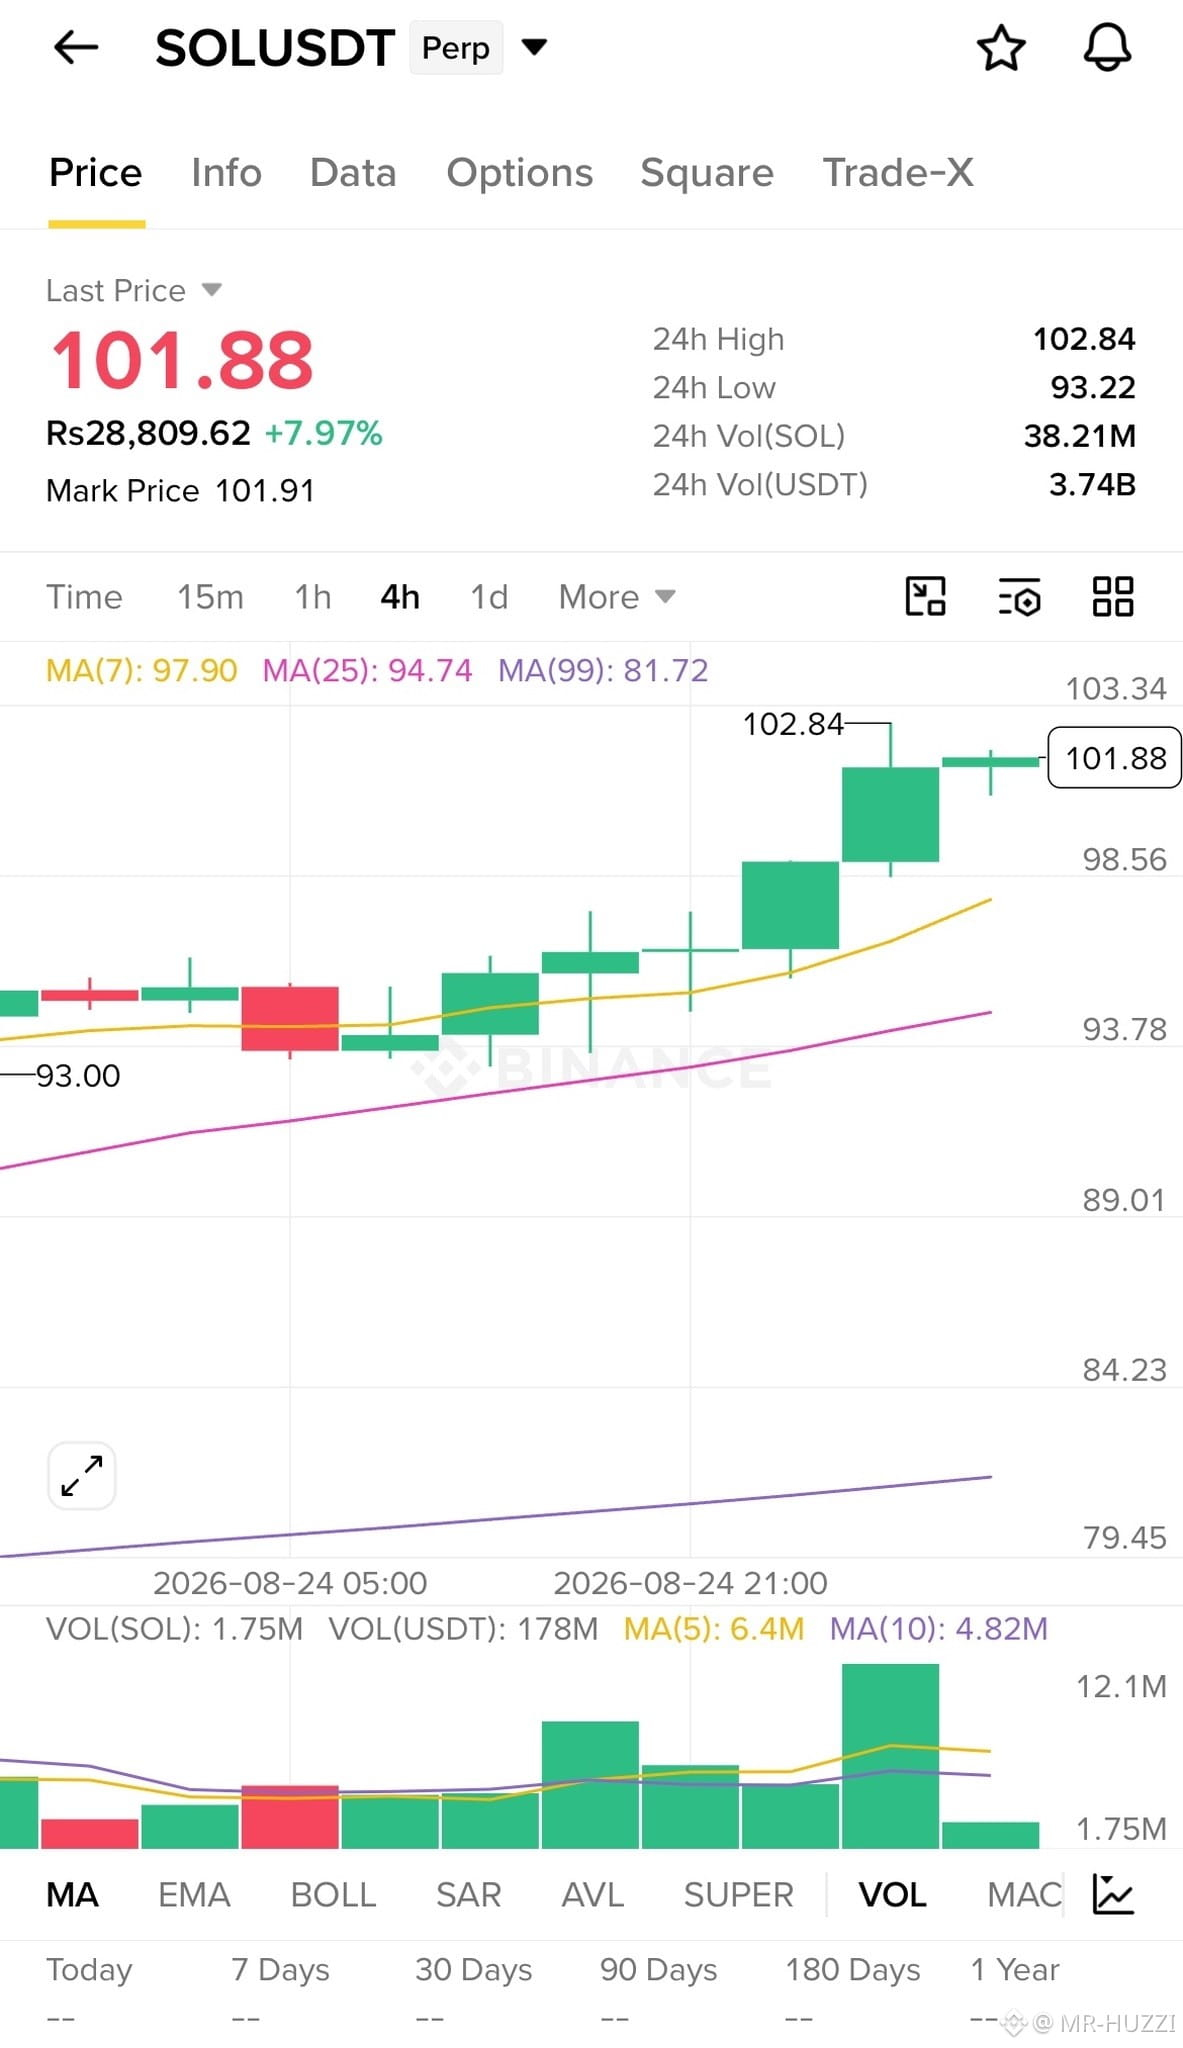
Task: Tap the current price tag 101.88 on chart
Action: coord(1115,758)
